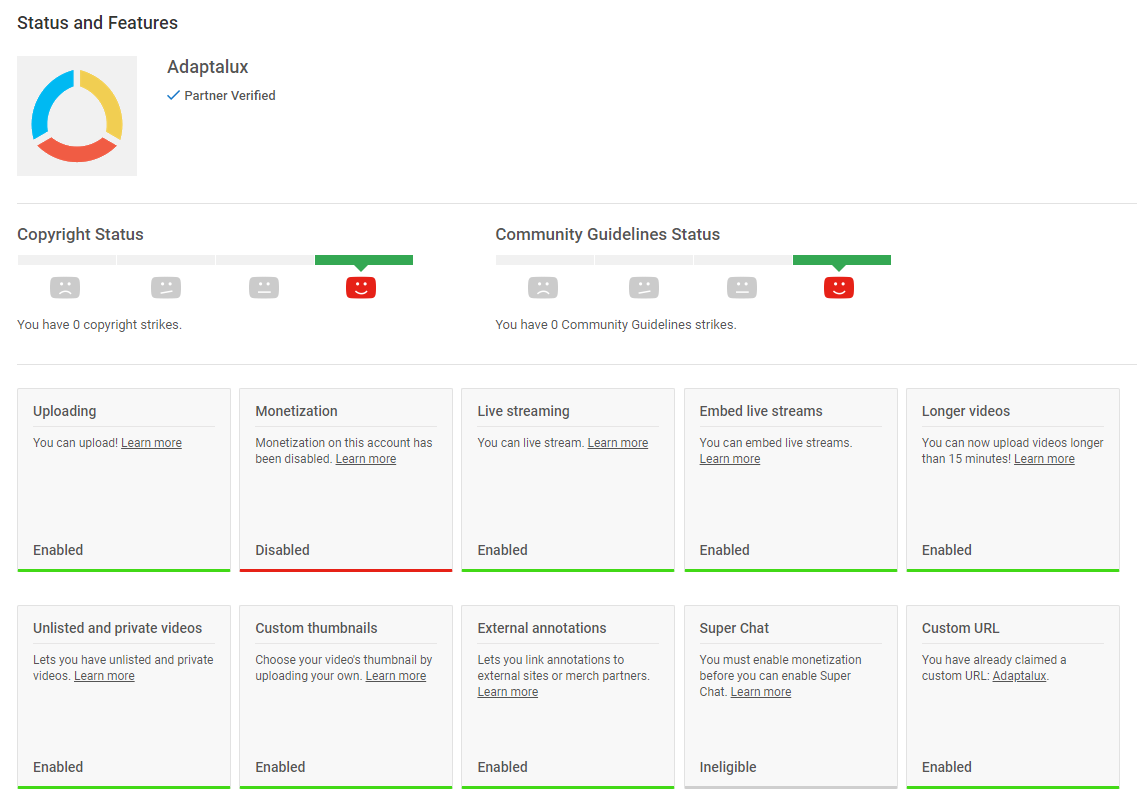
Task: Click the Partner Verified checkmark icon
Action: [173, 95]
